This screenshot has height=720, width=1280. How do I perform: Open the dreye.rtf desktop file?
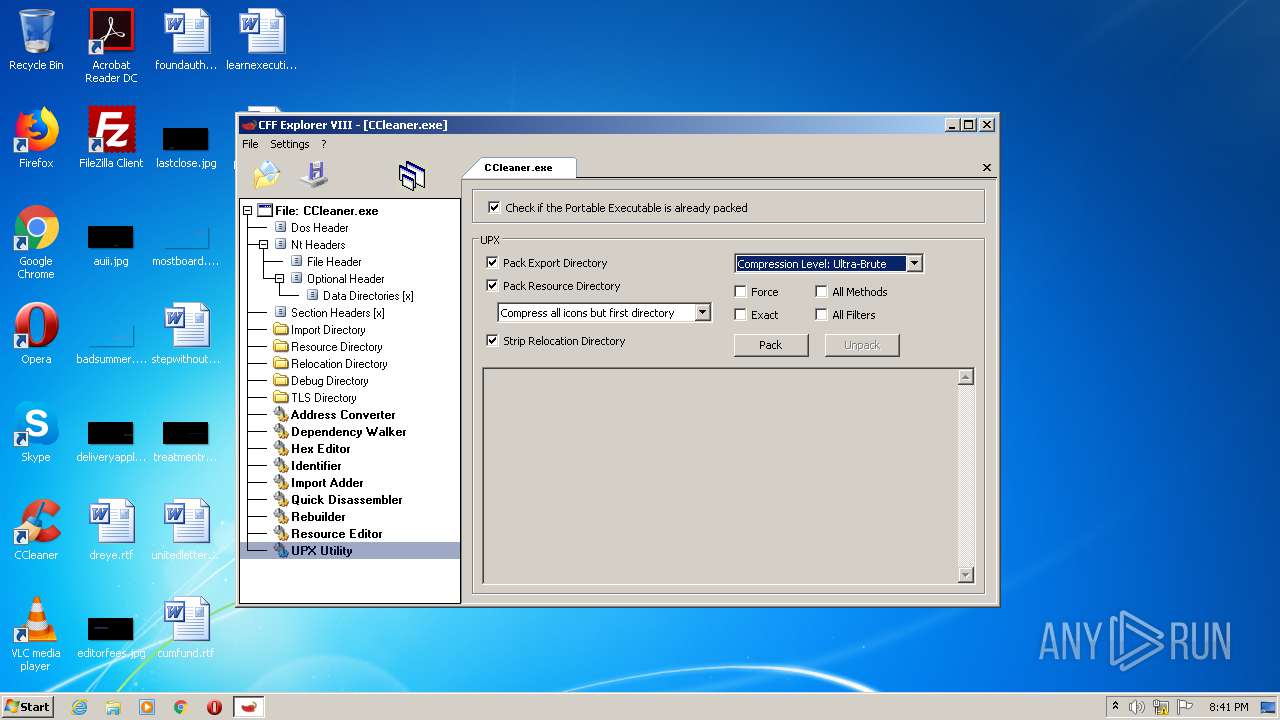coord(111,530)
